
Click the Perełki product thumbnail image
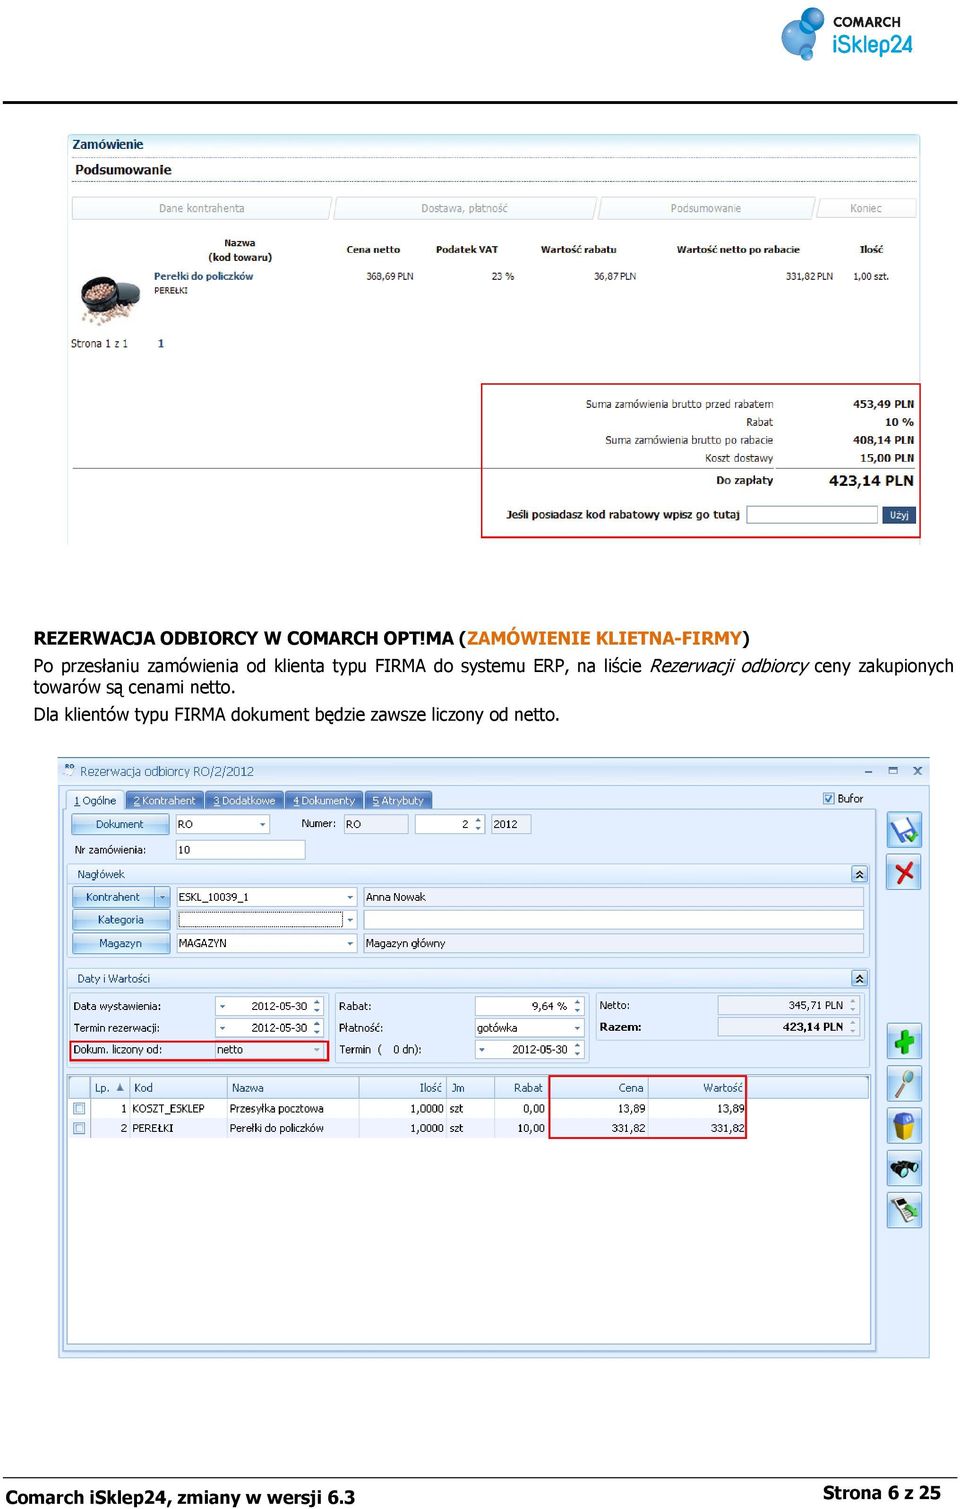point(109,299)
